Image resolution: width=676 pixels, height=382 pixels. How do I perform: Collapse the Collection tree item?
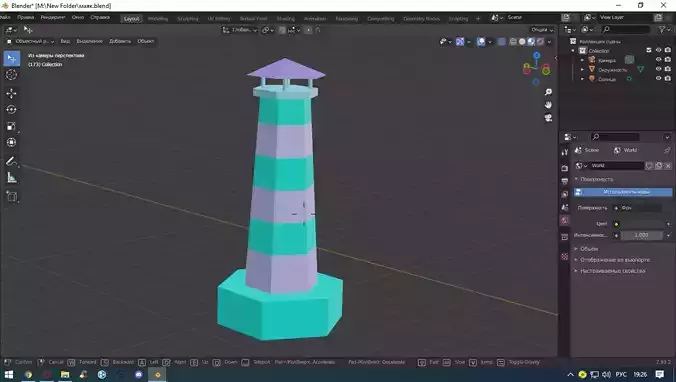click(573, 50)
